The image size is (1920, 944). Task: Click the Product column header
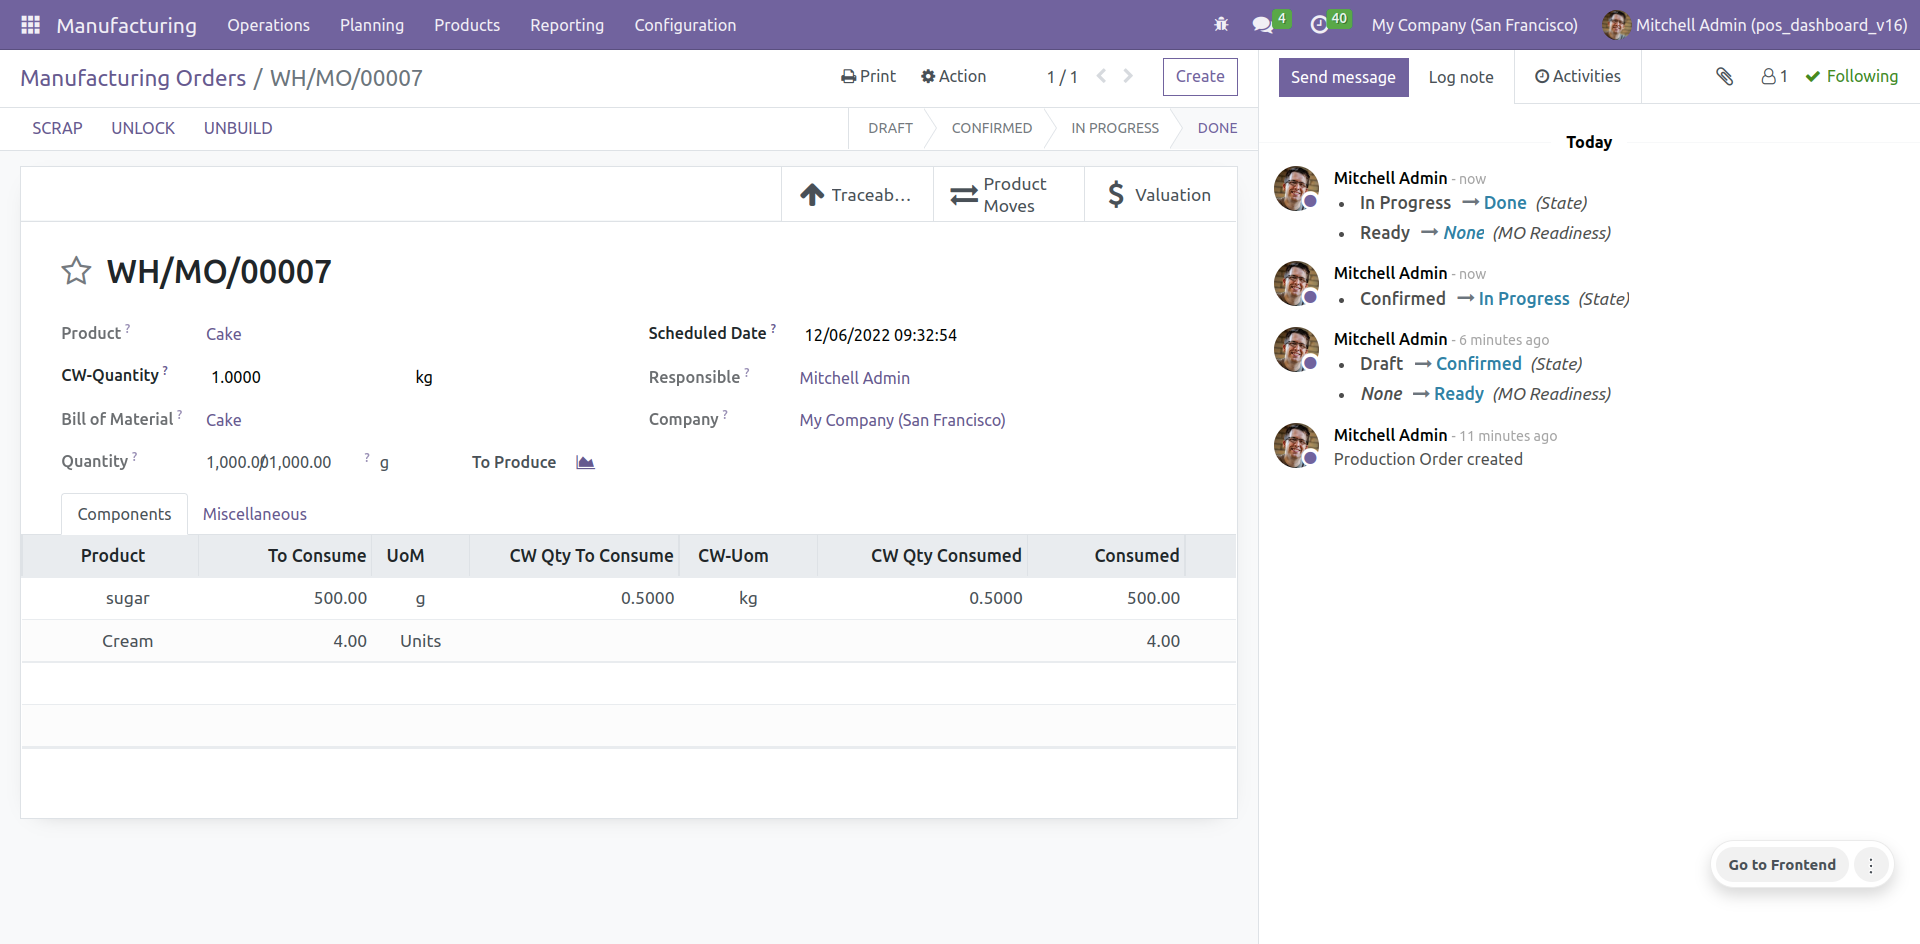(x=112, y=556)
